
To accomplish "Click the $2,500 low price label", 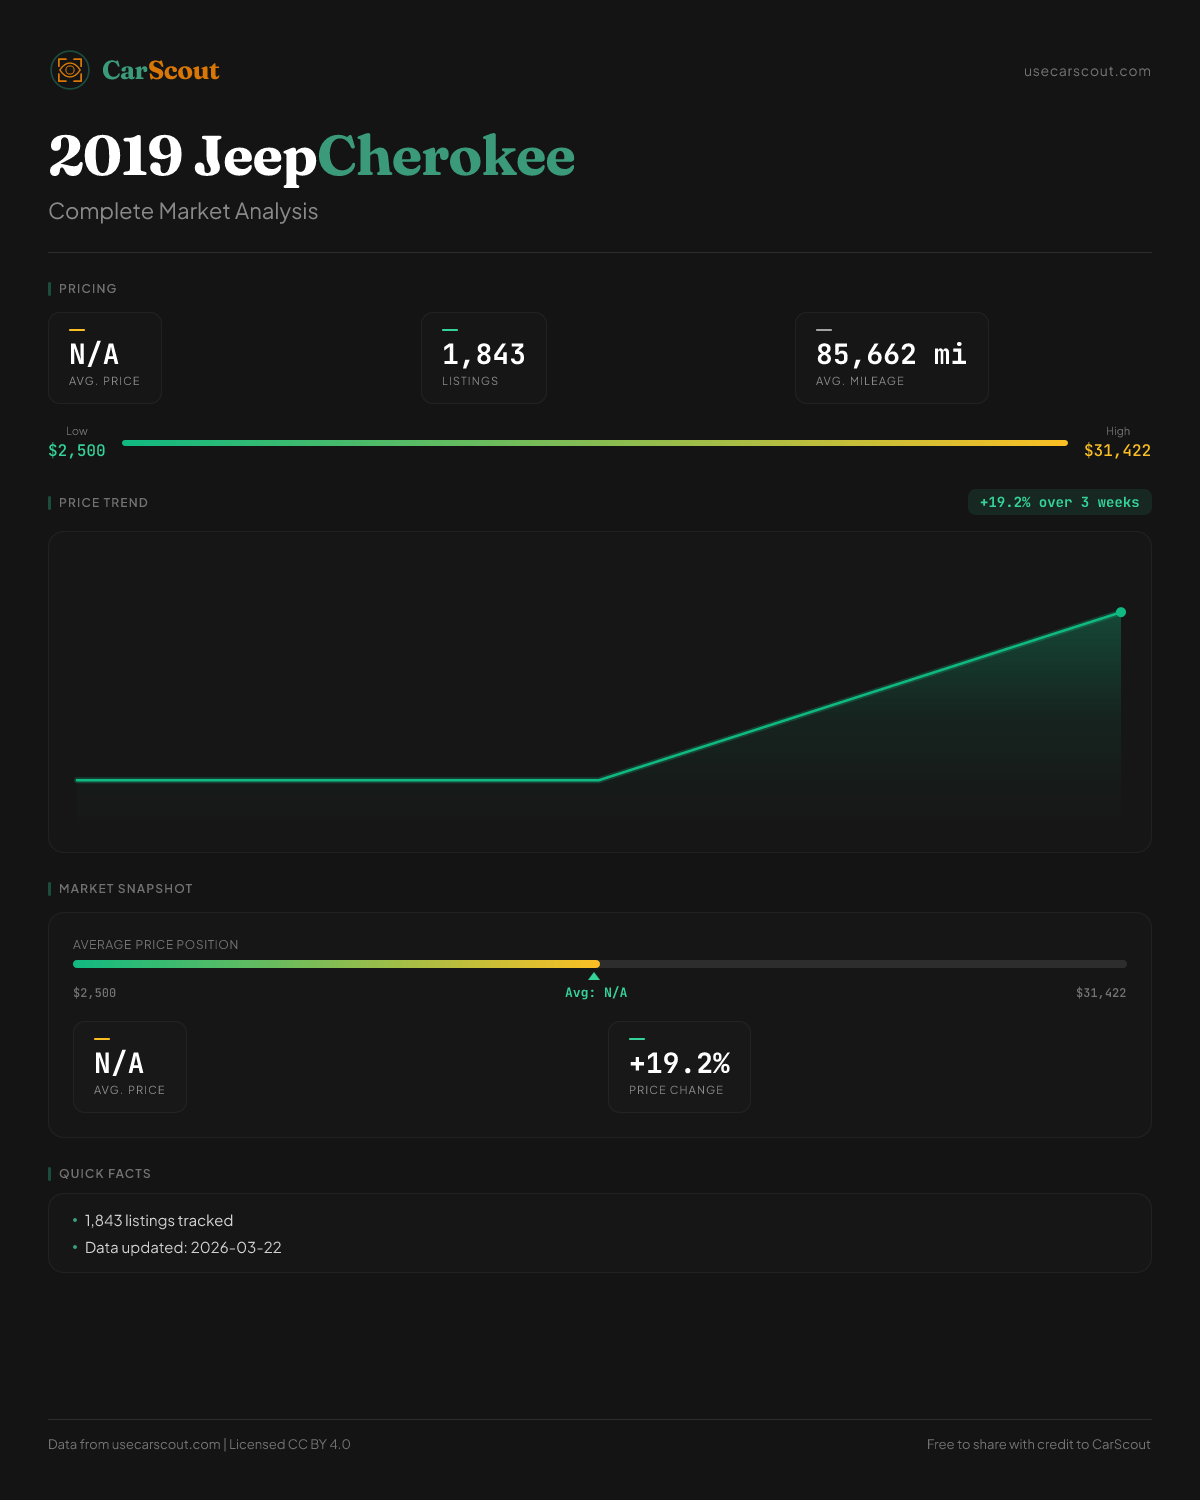I will click(77, 450).
